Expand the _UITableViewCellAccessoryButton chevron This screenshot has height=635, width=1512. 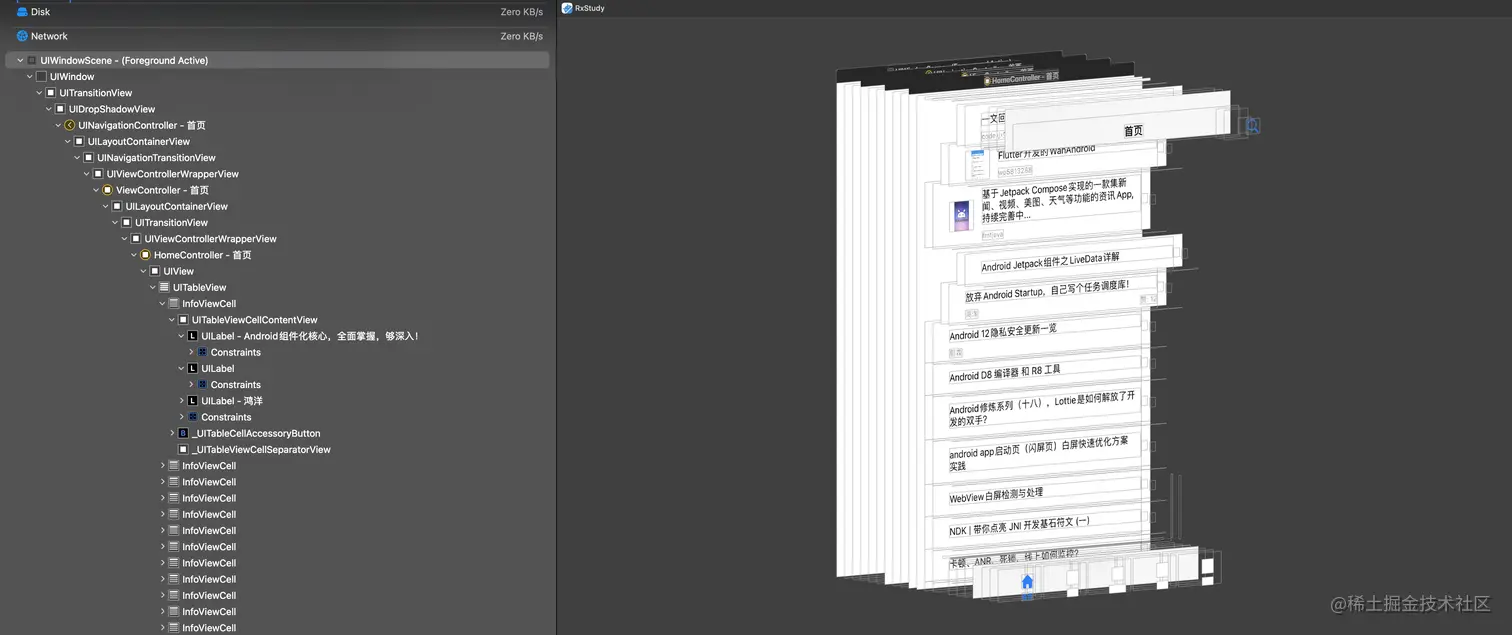click(x=172, y=433)
